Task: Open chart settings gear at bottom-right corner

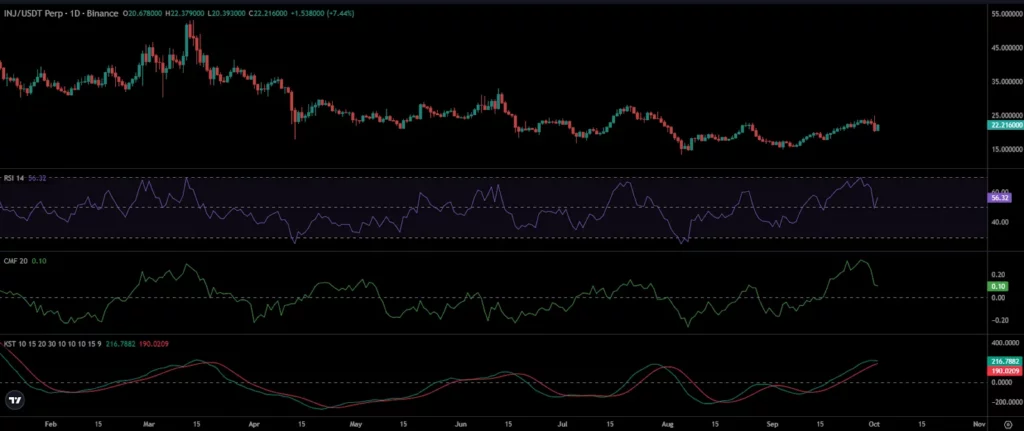Action: click(x=1008, y=424)
